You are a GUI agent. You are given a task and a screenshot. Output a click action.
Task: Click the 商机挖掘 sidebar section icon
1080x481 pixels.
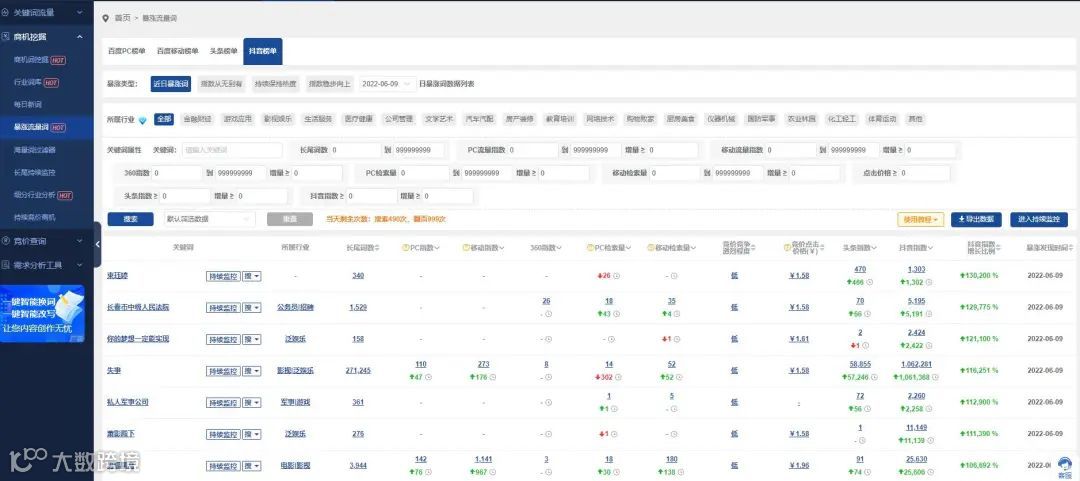pyautogui.click(x=6, y=37)
